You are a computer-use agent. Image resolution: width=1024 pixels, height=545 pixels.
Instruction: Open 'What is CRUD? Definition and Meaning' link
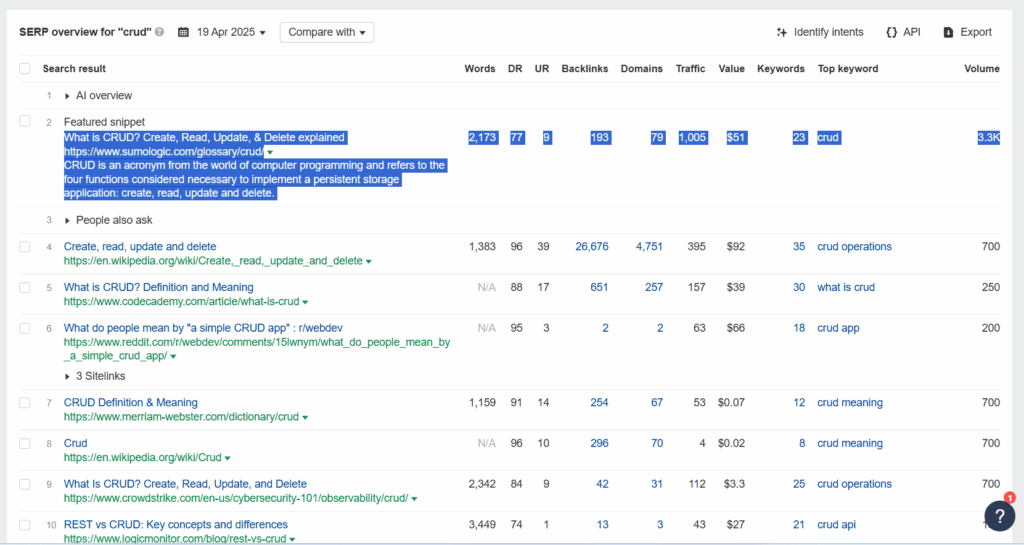[159, 287]
